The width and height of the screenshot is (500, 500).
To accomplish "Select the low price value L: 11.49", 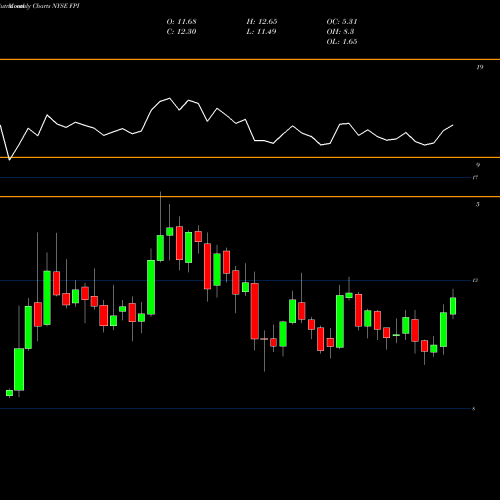I will pos(262,32).
